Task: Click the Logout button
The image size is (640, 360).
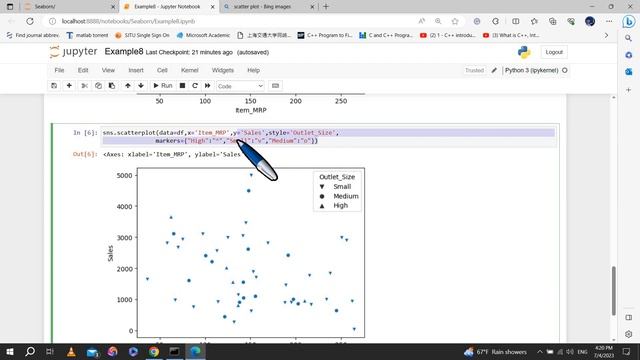Action: pos(554,52)
